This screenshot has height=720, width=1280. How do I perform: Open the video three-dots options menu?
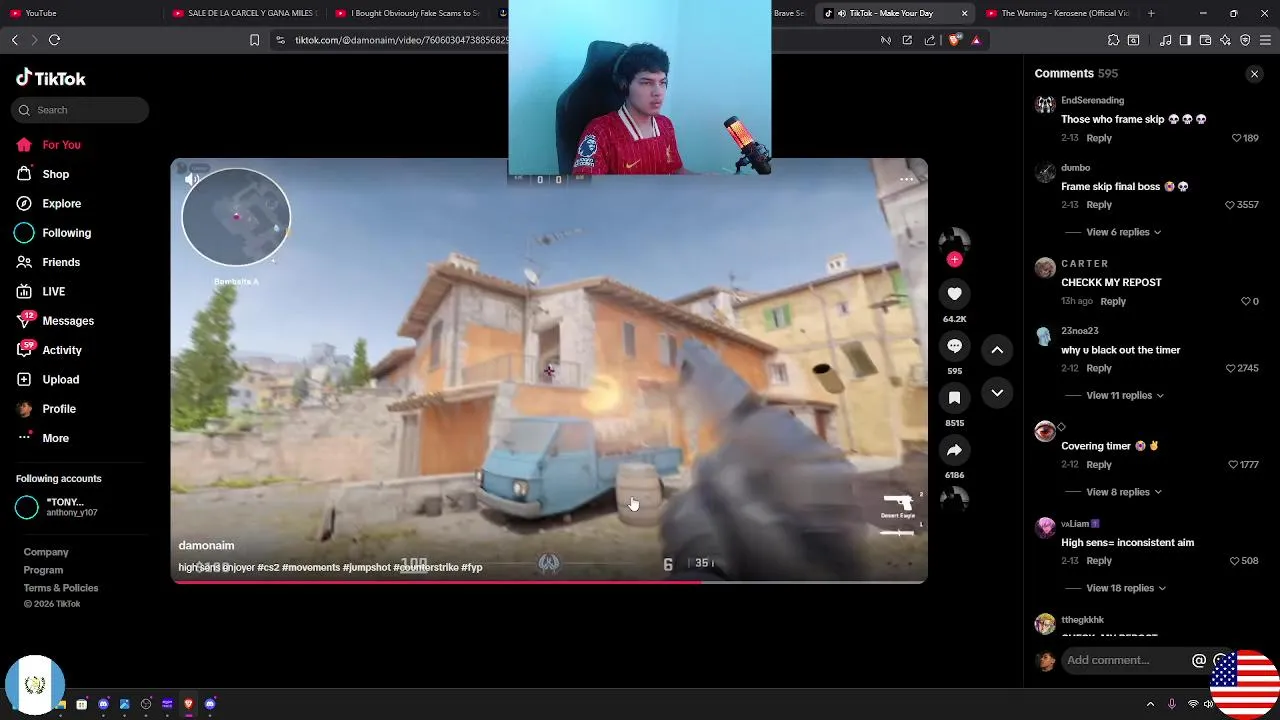coord(906,180)
